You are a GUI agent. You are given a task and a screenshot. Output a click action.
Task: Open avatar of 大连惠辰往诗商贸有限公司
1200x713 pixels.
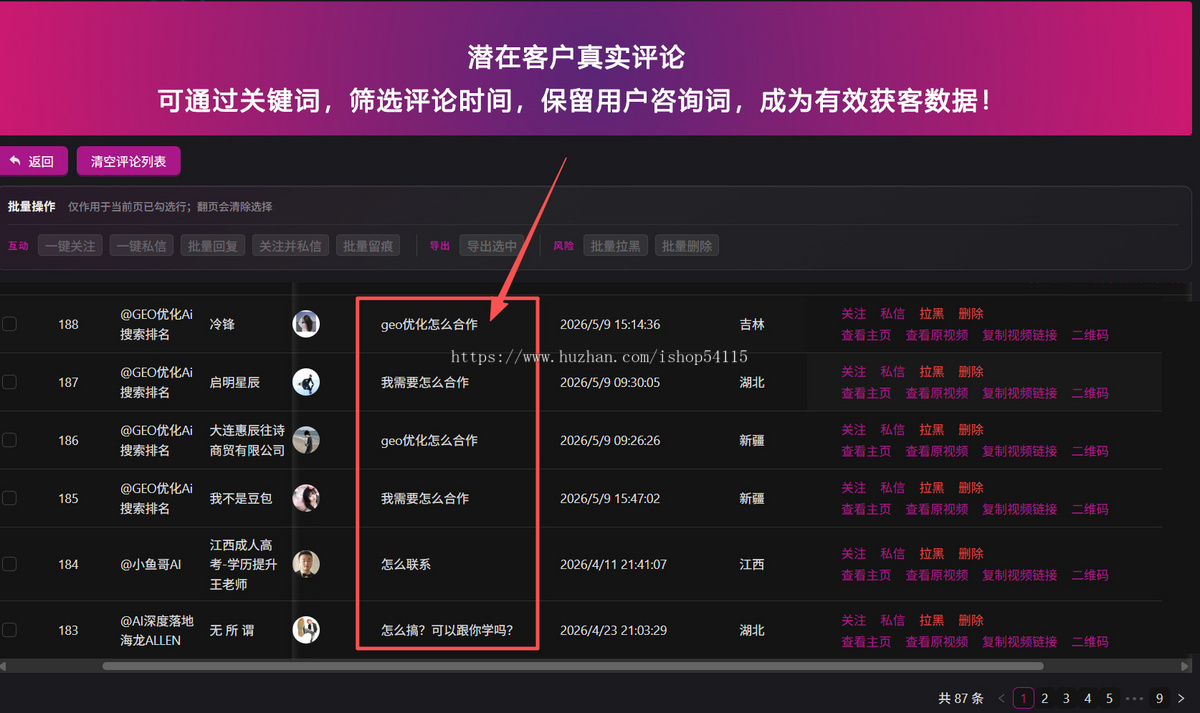pyautogui.click(x=306, y=440)
